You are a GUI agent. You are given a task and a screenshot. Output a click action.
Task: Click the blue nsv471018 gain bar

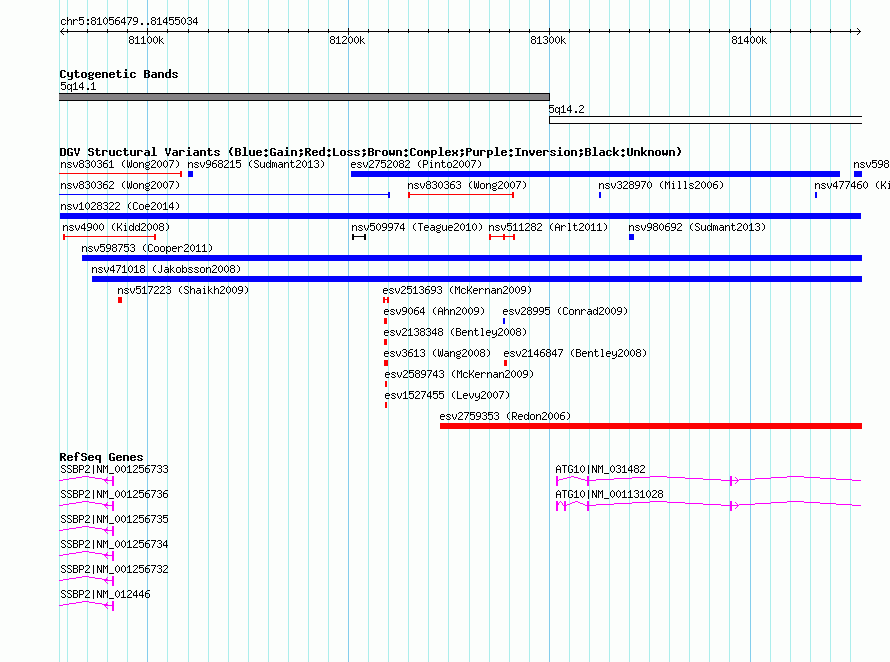click(x=477, y=279)
